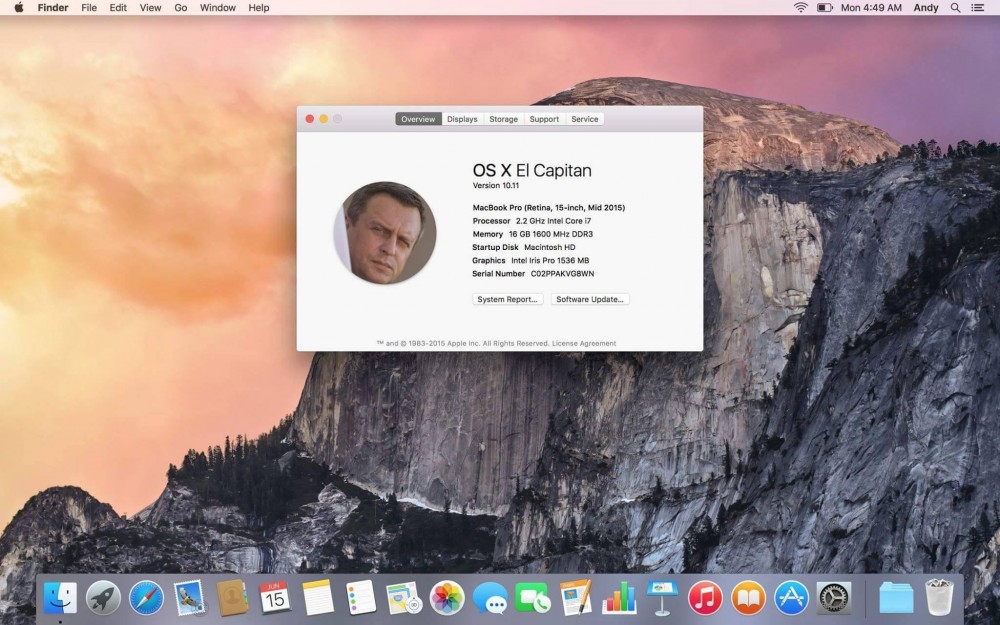The height and width of the screenshot is (625, 1000).
Task: Click the Software Update... button
Action: (590, 299)
